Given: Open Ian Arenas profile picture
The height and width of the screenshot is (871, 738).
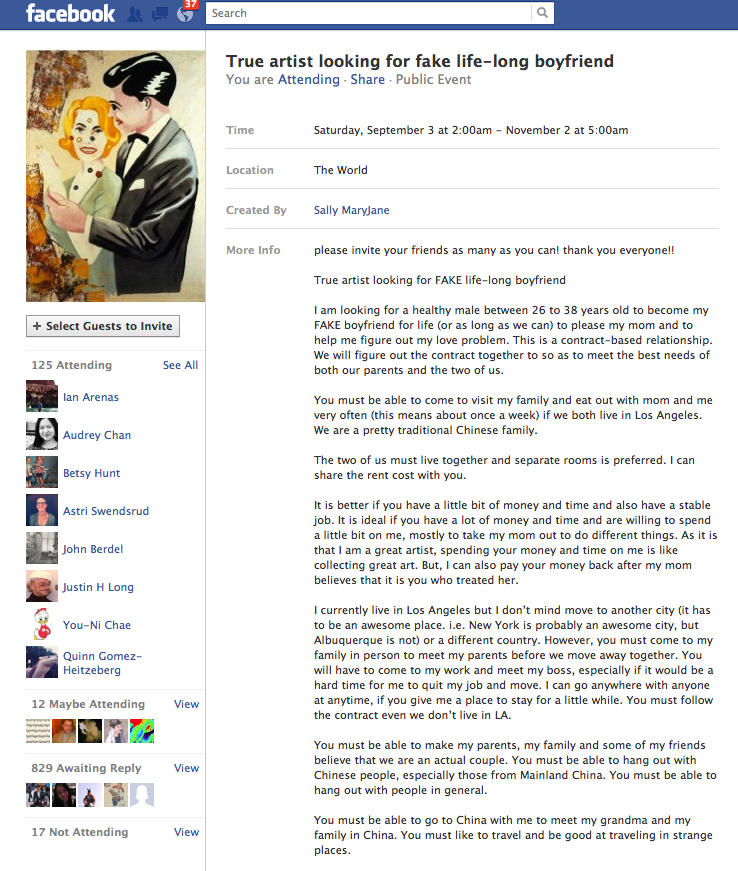Looking at the screenshot, I should click(x=42, y=396).
